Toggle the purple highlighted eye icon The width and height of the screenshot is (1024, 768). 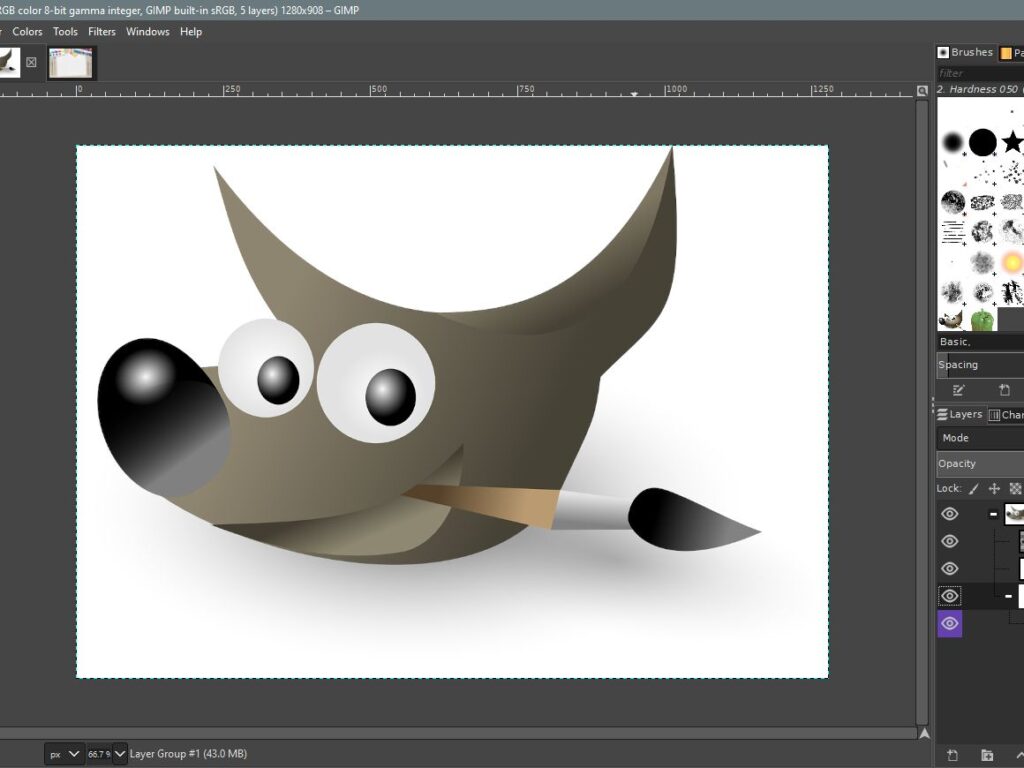950,624
